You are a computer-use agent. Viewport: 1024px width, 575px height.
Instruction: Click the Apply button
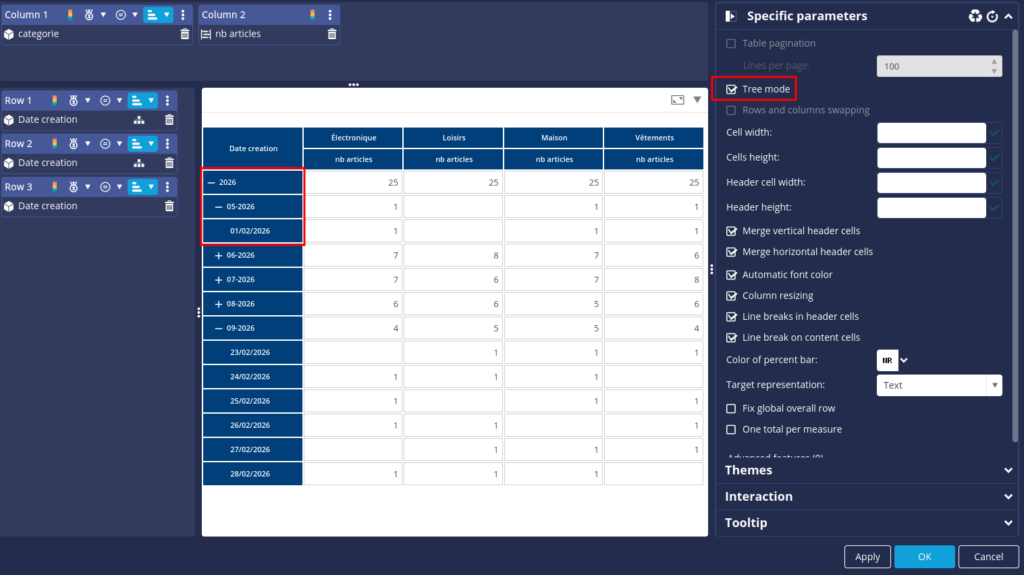867,557
